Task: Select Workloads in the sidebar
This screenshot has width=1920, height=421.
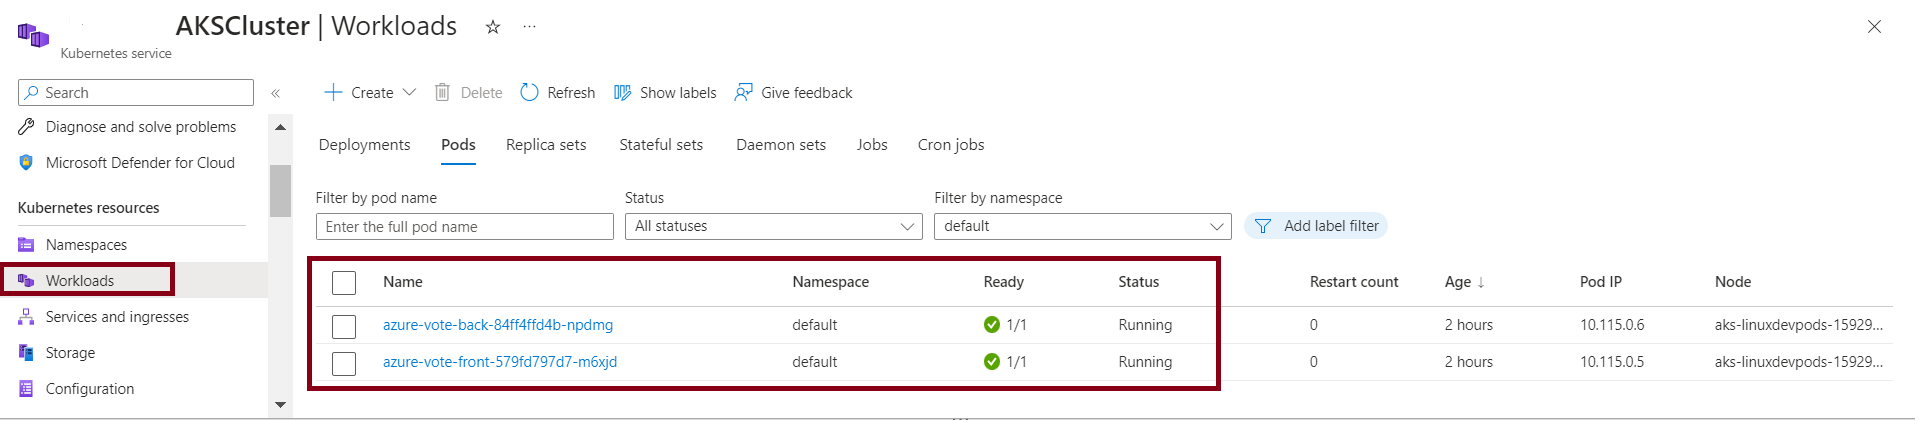Action: click(80, 281)
